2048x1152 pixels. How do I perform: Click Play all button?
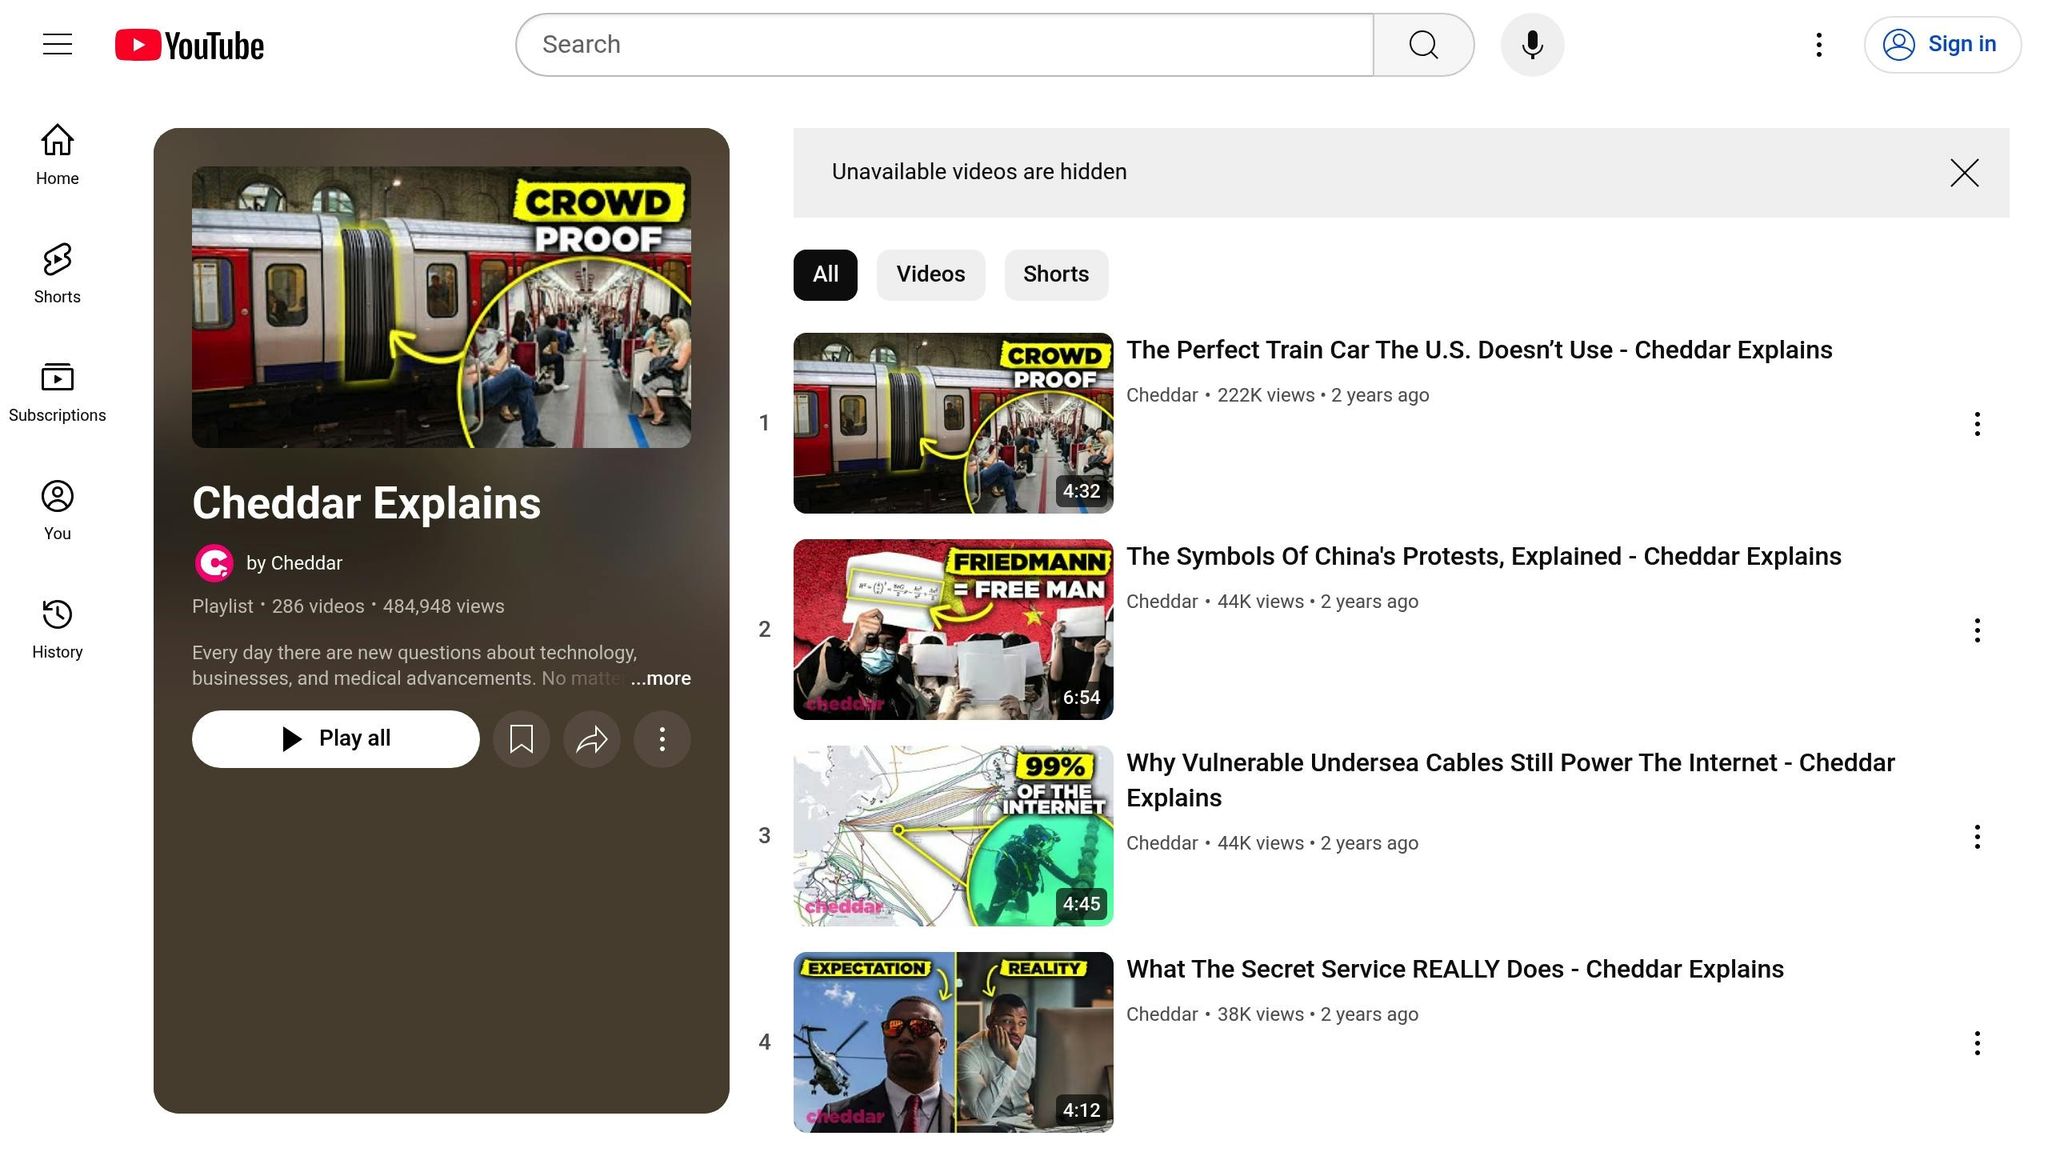(336, 739)
